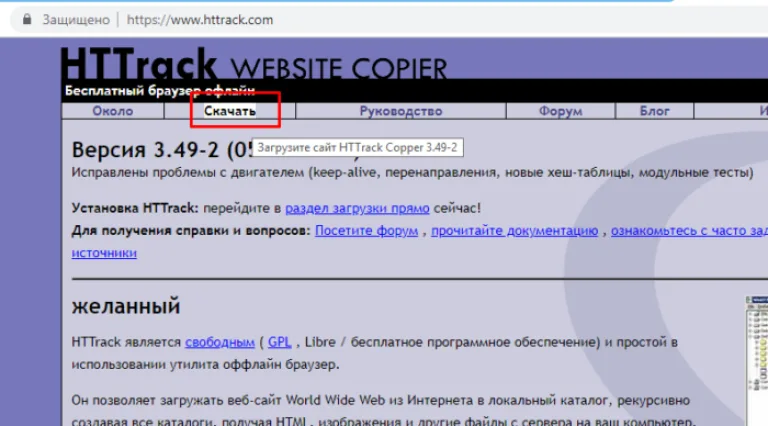Screen dimensions: 768x426
Task: Follow the GPL link
Action: 280,342
